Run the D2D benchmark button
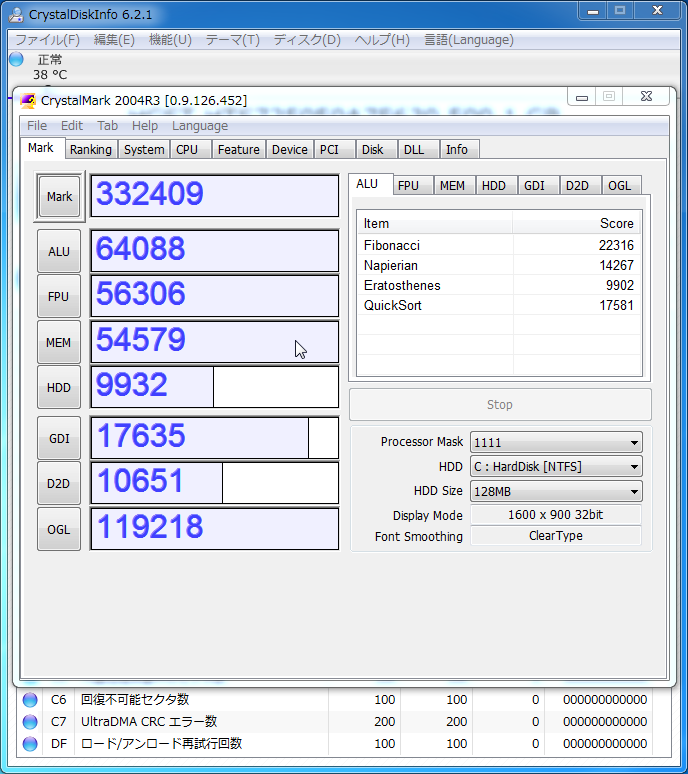 pyautogui.click(x=59, y=484)
